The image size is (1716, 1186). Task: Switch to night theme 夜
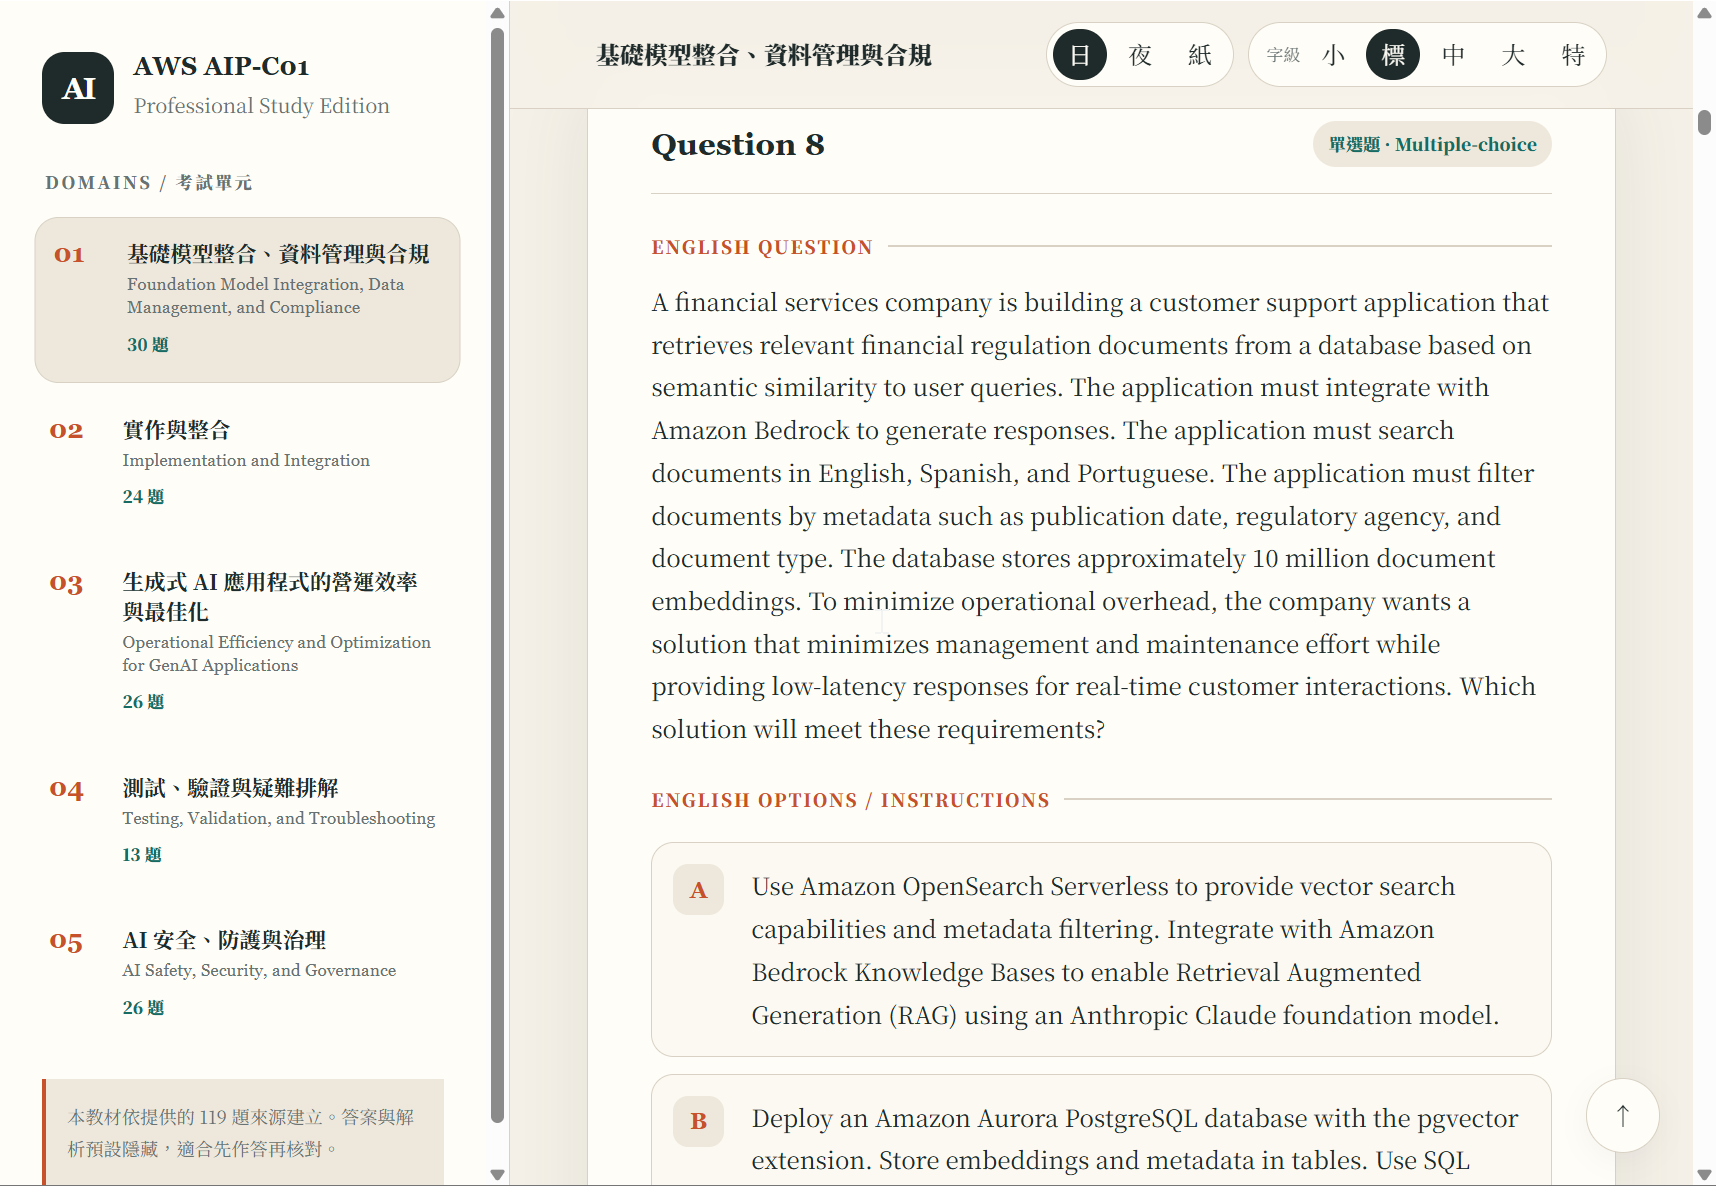point(1140,55)
